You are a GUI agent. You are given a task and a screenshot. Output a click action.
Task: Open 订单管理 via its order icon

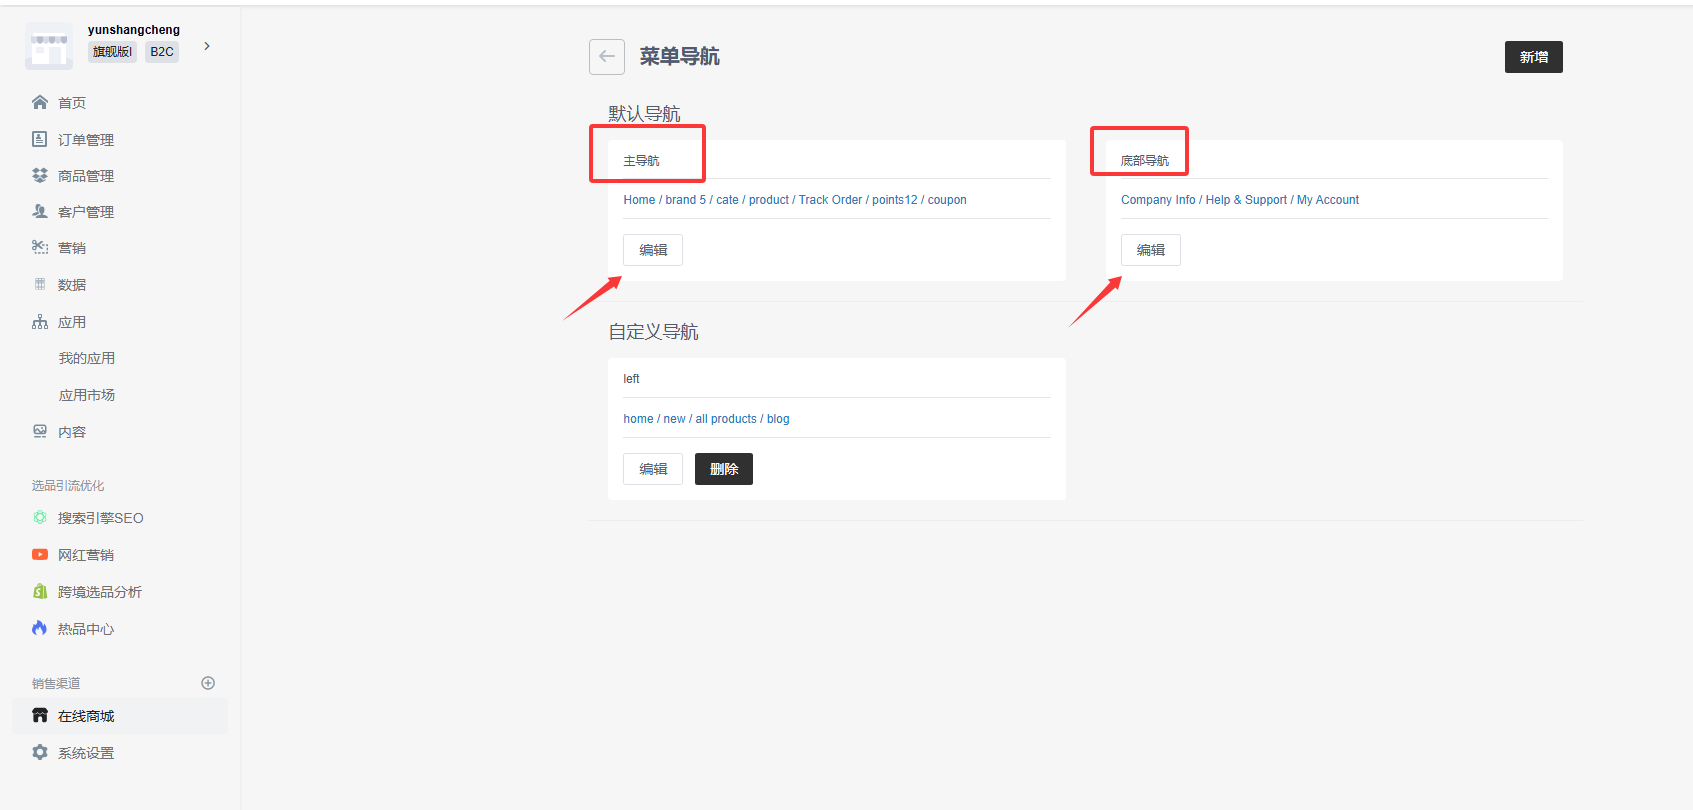point(40,139)
